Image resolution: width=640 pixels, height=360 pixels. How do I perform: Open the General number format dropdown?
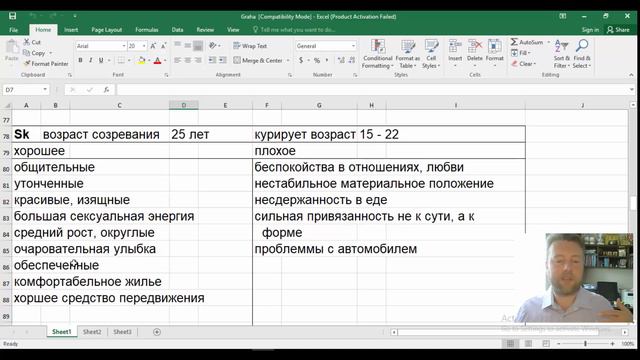(x=353, y=46)
